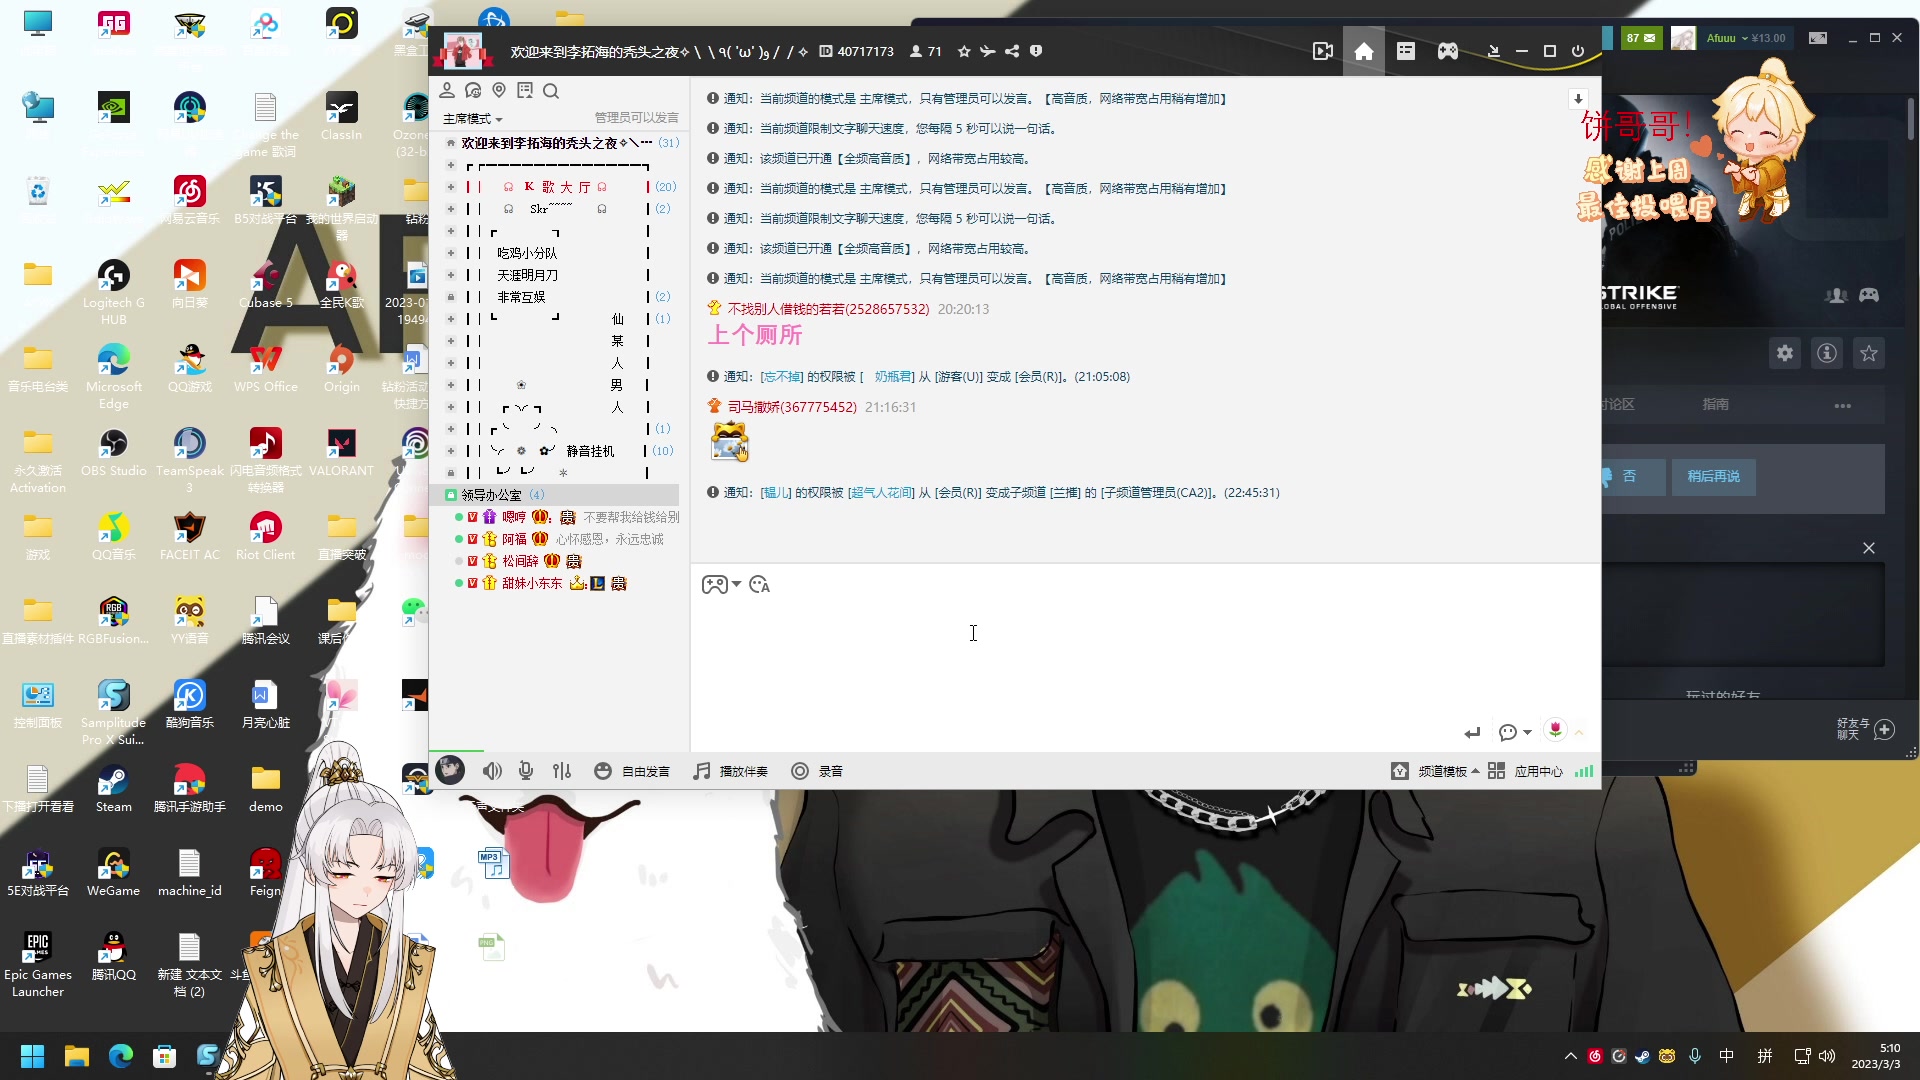Click the enter send arrow icon
The height and width of the screenshot is (1080, 1920).
pos(1472,733)
